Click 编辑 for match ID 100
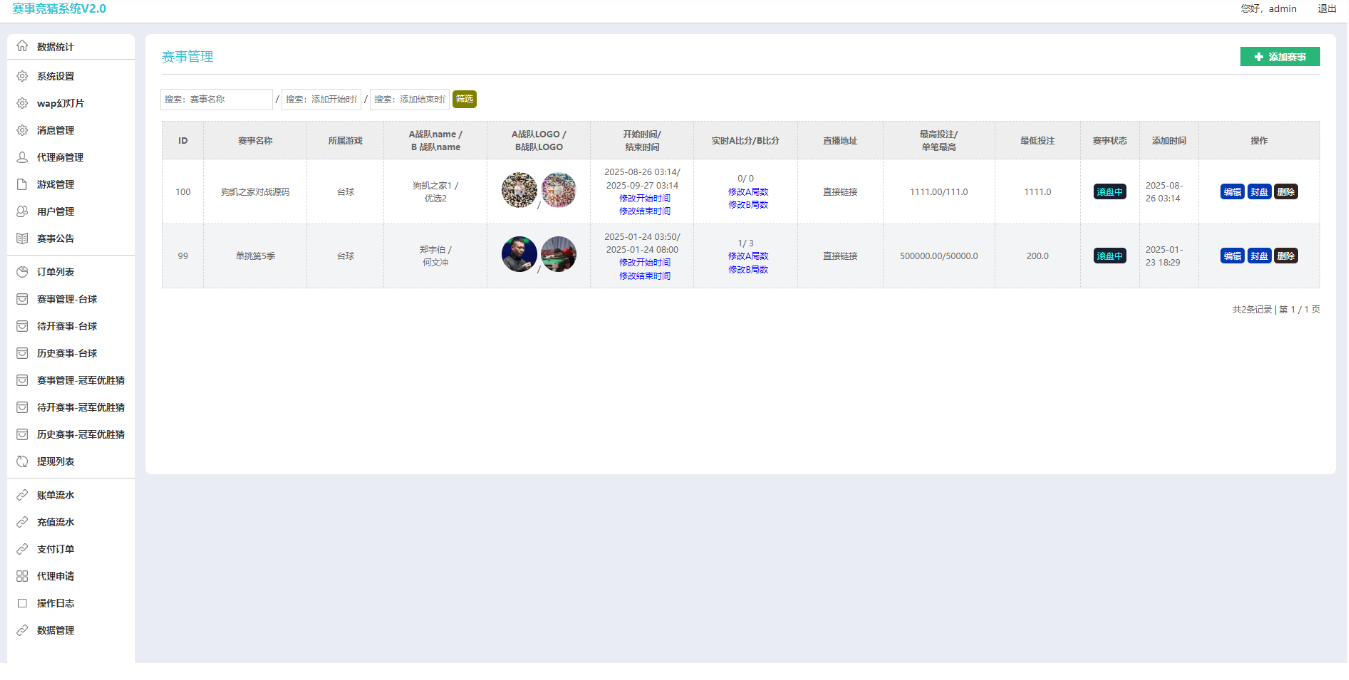1349x680 pixels. click(1232, 192)
